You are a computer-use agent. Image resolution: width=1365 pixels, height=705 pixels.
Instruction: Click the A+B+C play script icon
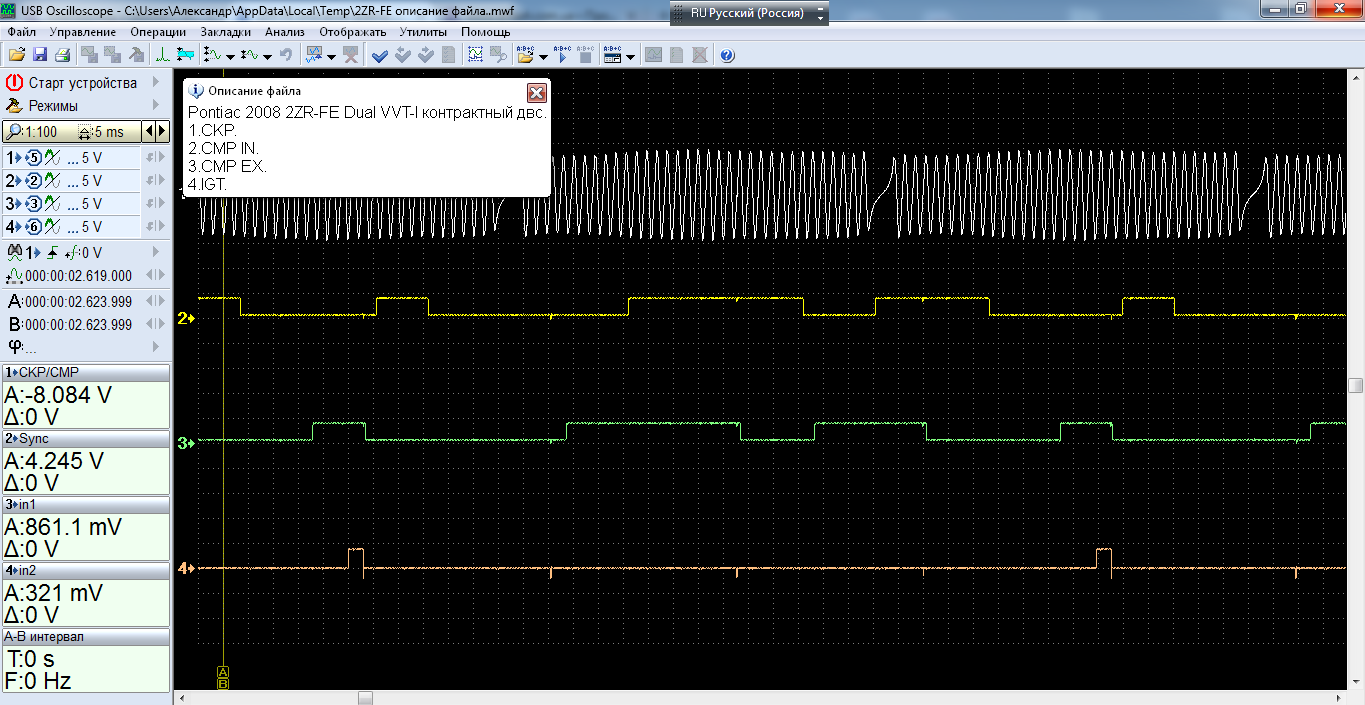point(562,55)
